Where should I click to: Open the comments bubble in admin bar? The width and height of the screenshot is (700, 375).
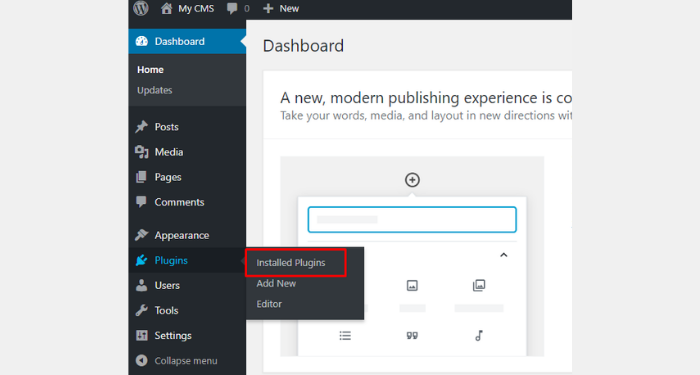click(238, 8)
